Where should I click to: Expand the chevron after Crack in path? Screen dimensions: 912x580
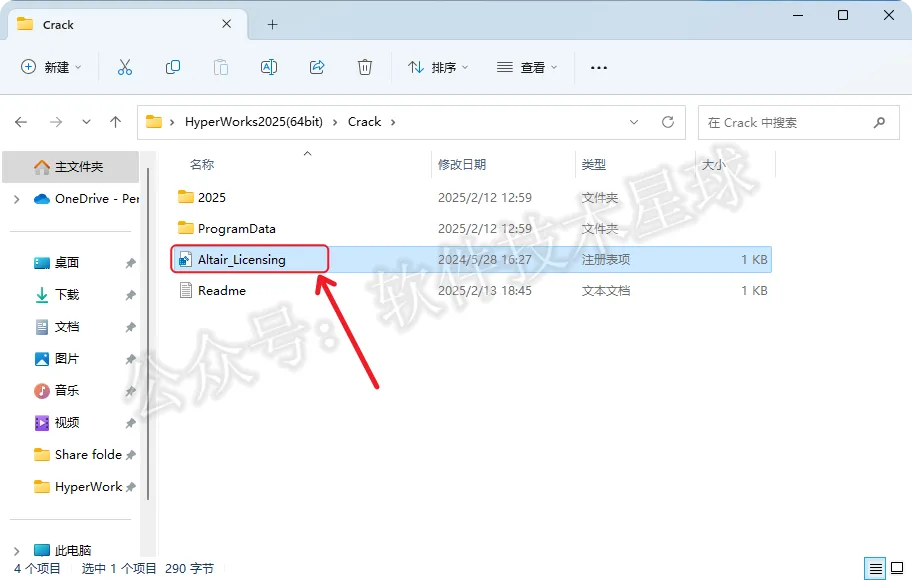click(393, 122)
